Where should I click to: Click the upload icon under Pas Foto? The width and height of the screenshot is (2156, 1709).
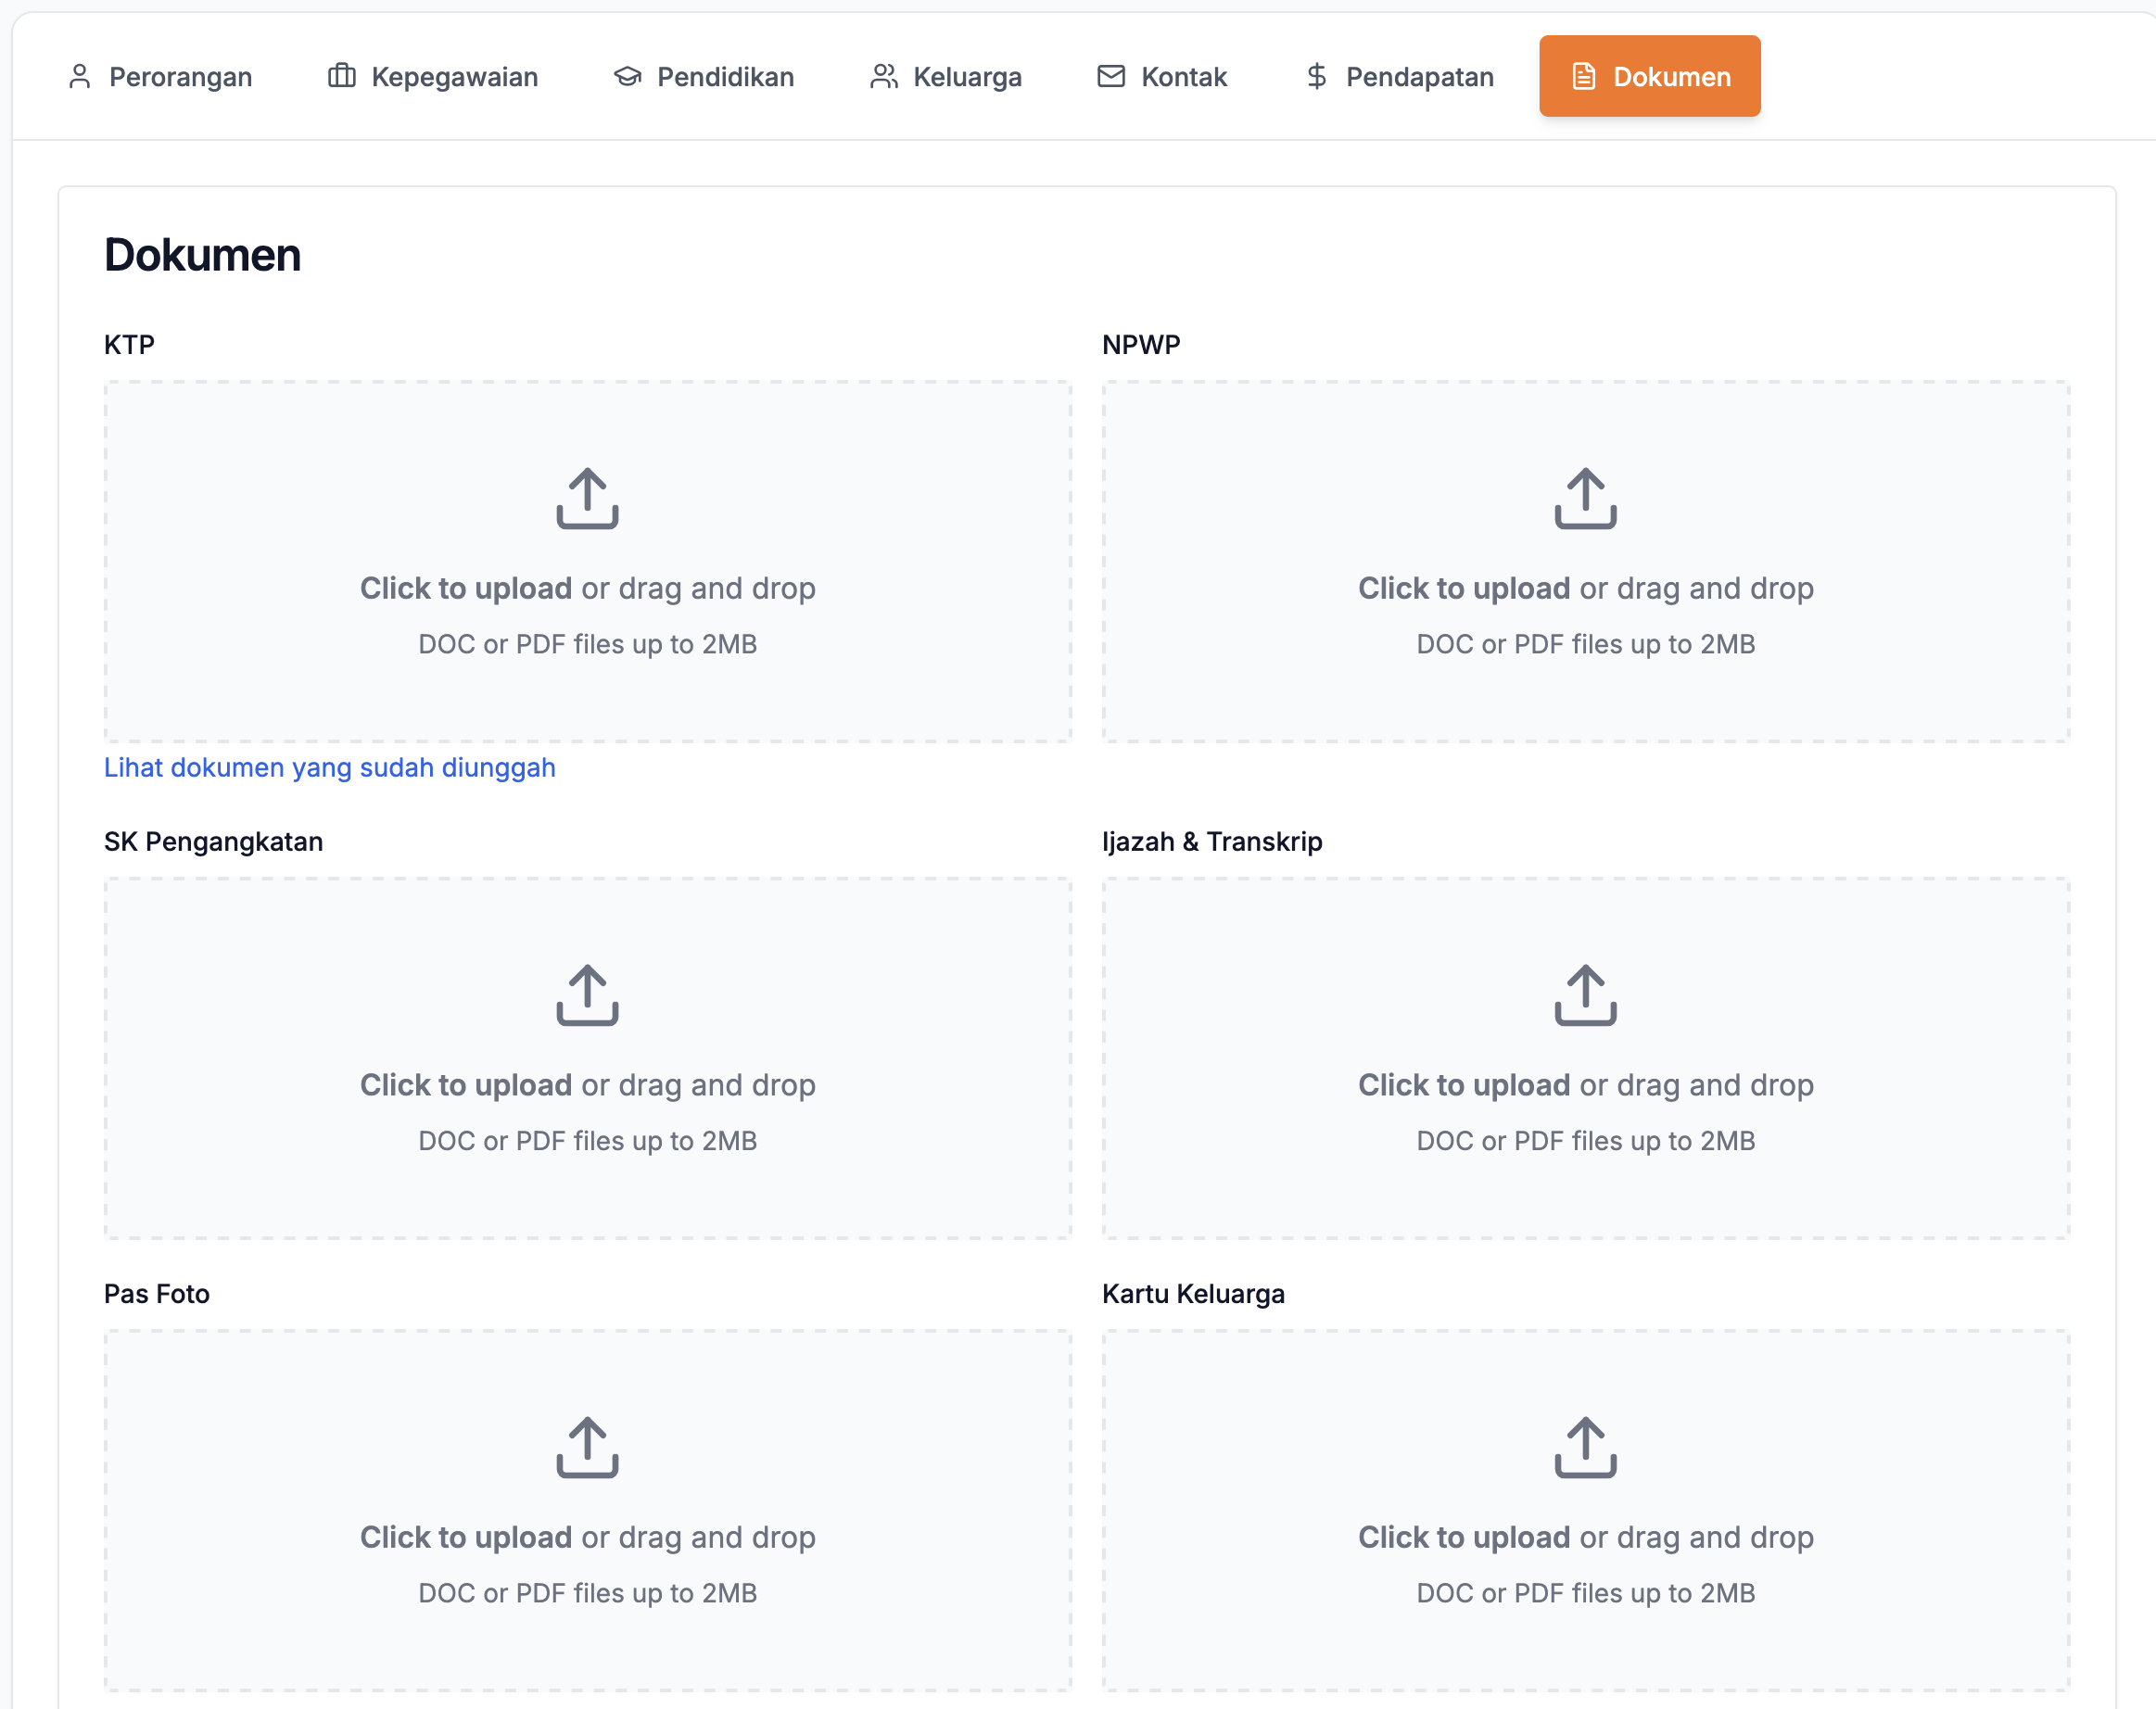click(587, 1447)
